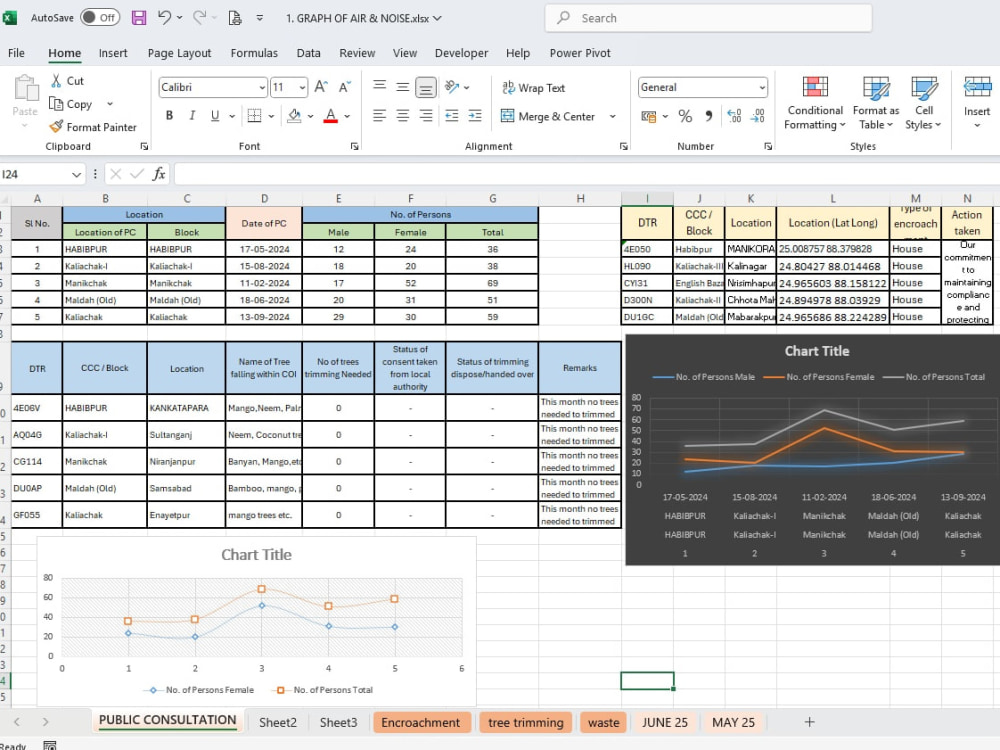
Task: Click the Borders icon
Action: (x=254, y=115)
